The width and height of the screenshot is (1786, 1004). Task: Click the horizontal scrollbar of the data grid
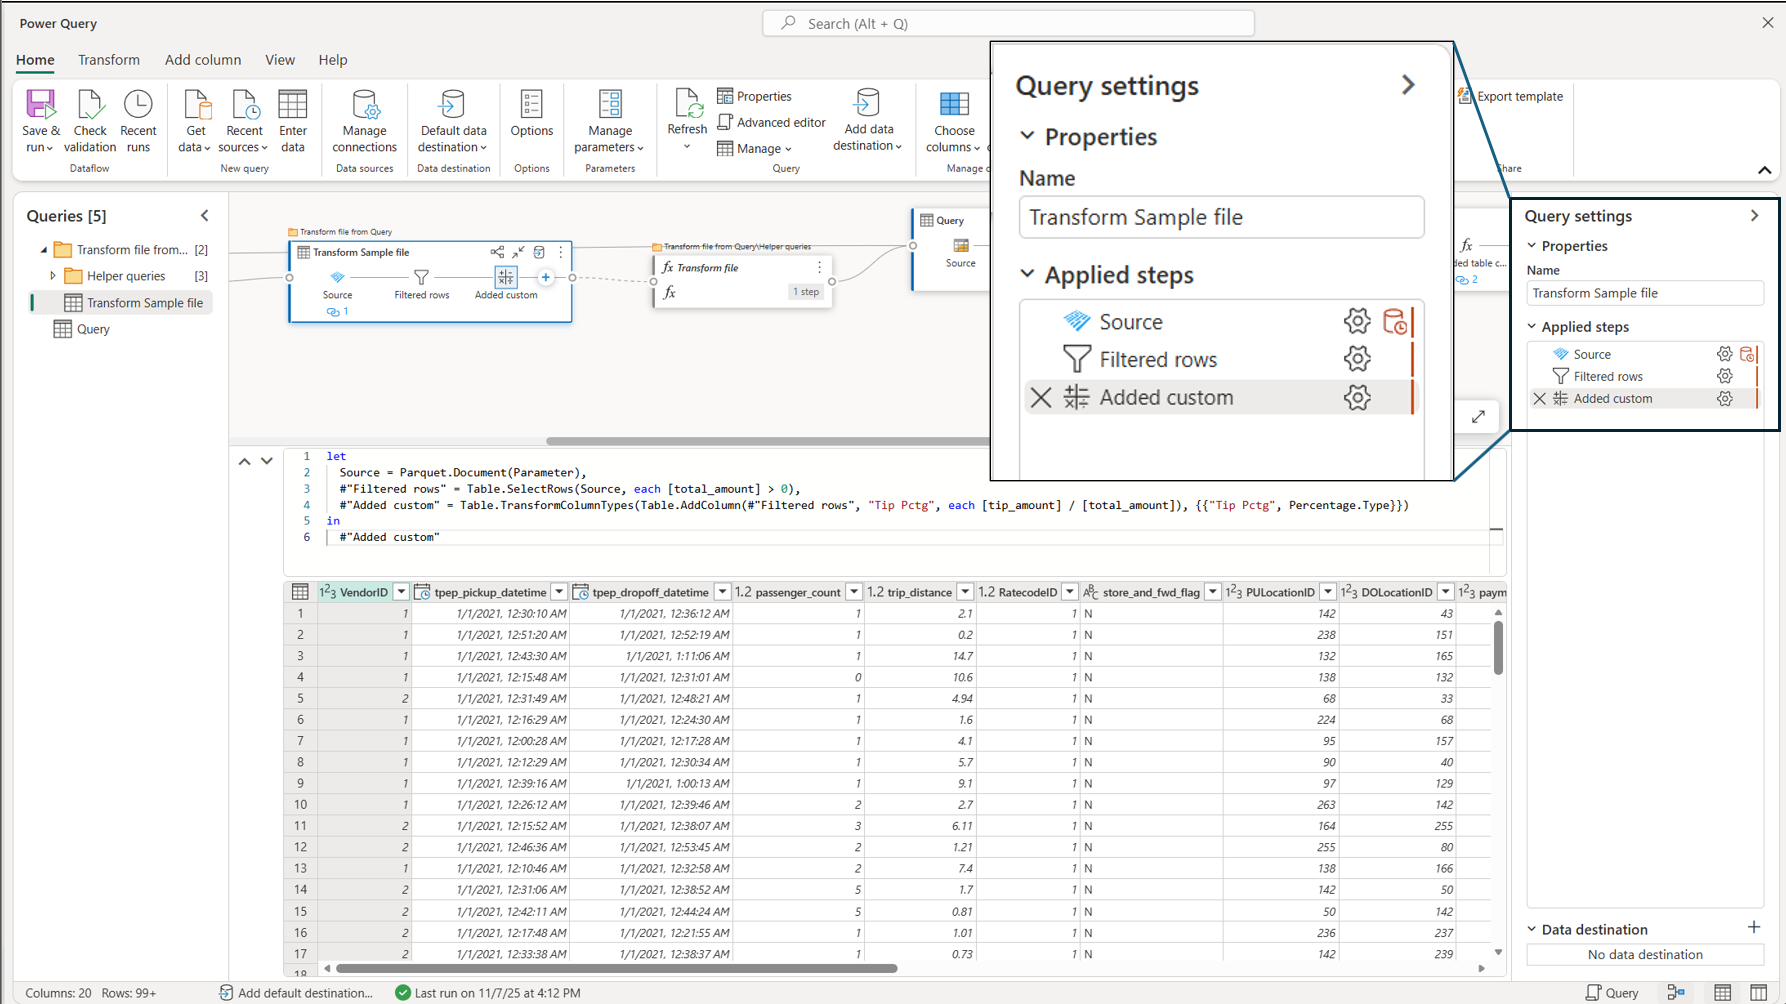[x=616, y=968]
